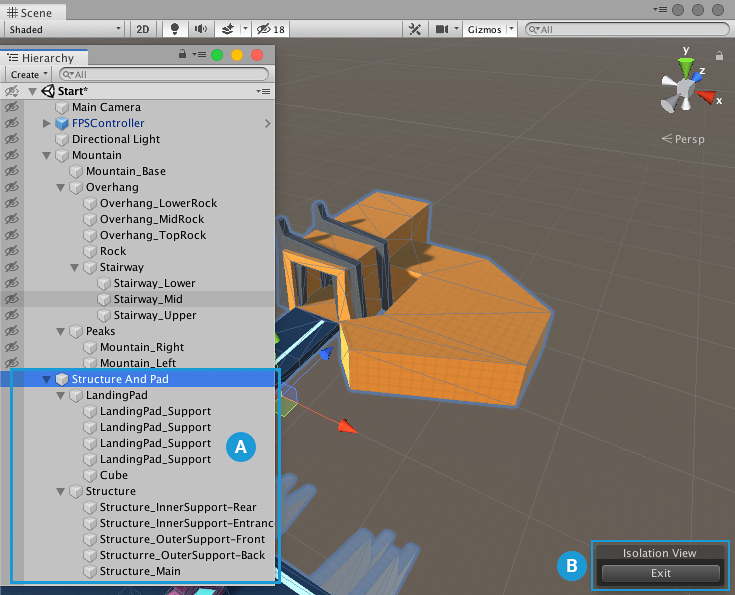Click the Scene view search field
This screenshot has width=735, height=595.
click(627, 29)
